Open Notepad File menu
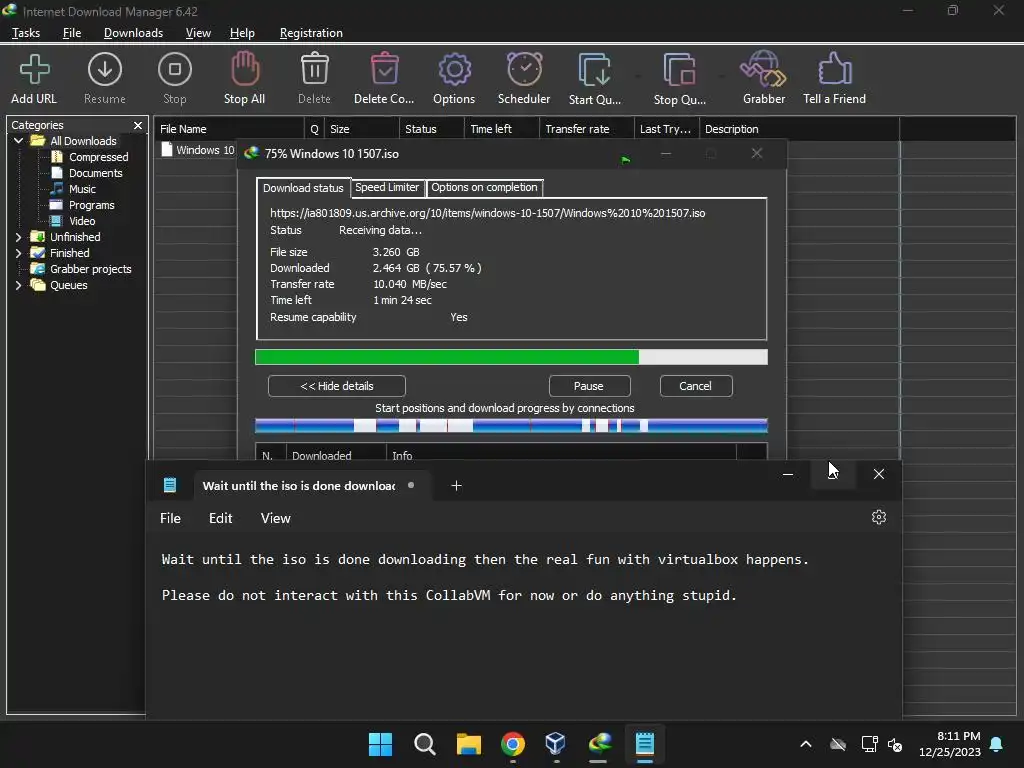 170,518
